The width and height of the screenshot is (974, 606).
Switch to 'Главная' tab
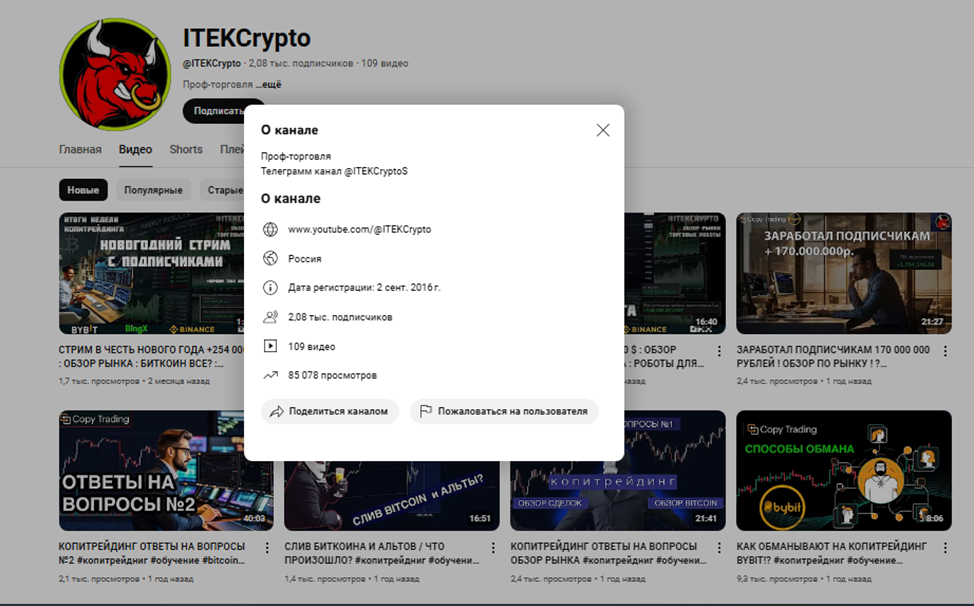80,150
